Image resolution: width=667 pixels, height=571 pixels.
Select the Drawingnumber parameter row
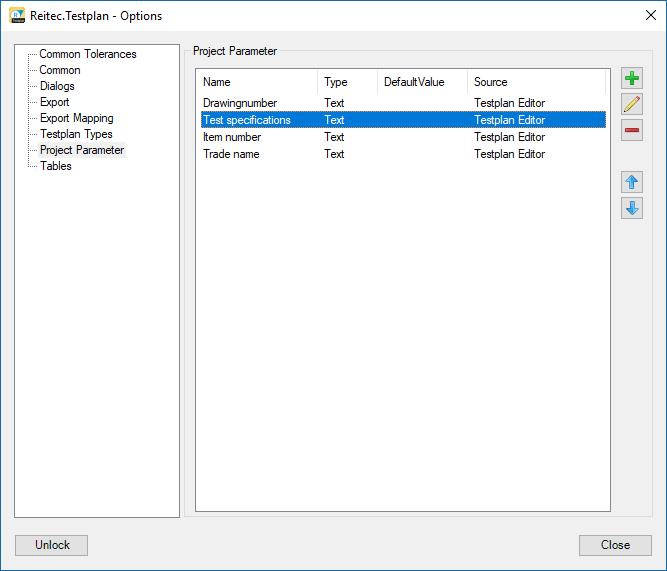point(240,103)
